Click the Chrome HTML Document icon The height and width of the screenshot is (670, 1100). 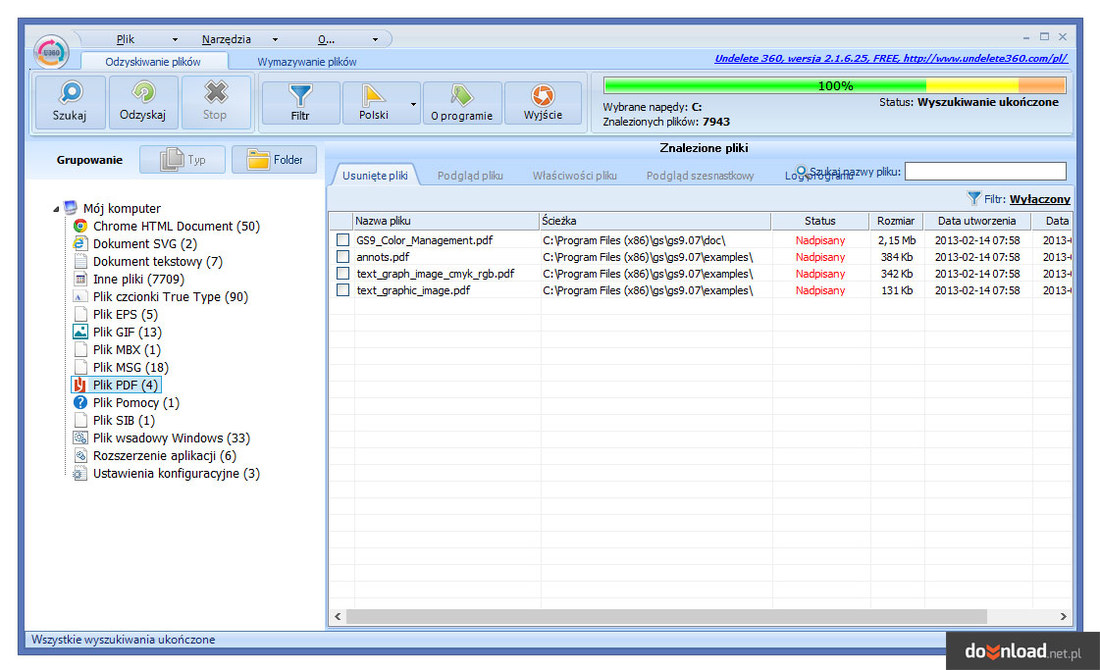tap(81, 226)
